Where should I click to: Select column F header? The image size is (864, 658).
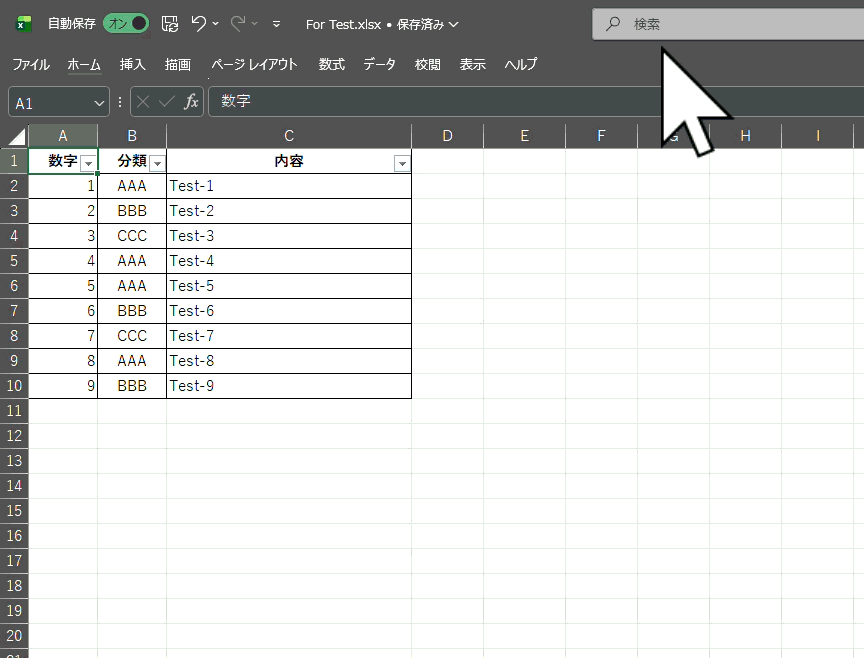[x=601, y=136]
